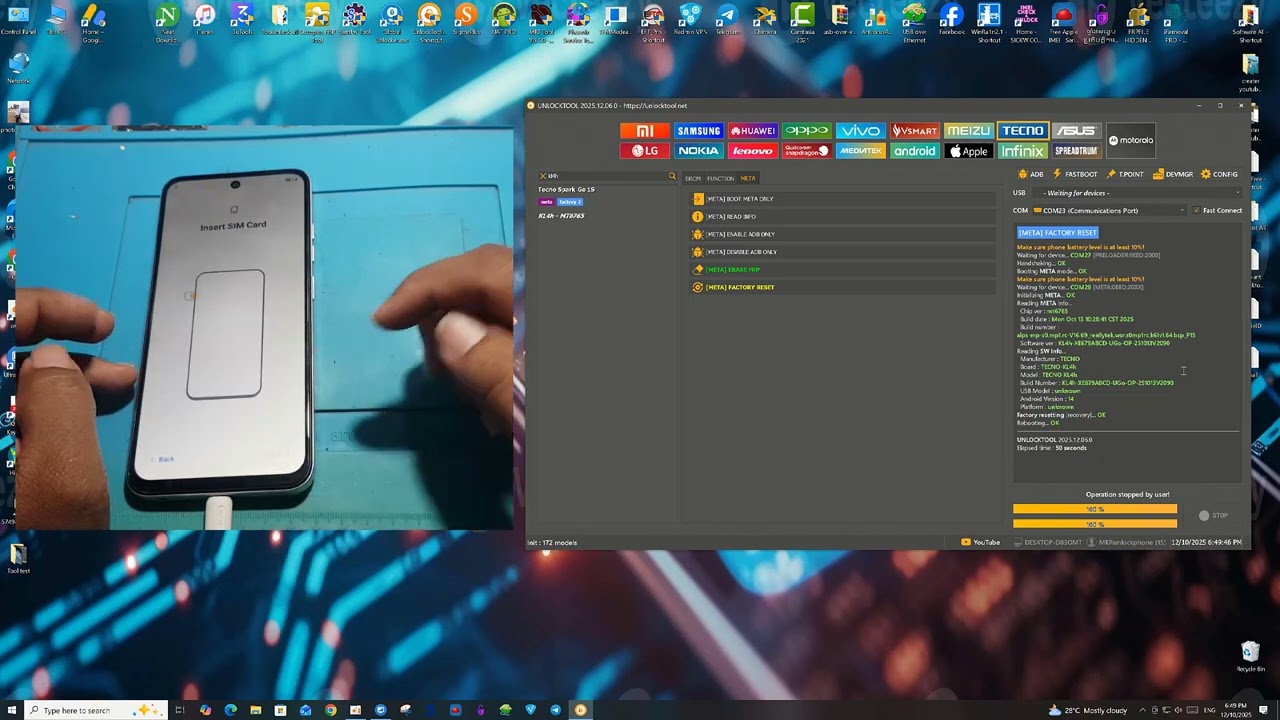Click the model search input field
Screen dimensions: 1280x720
607,176
